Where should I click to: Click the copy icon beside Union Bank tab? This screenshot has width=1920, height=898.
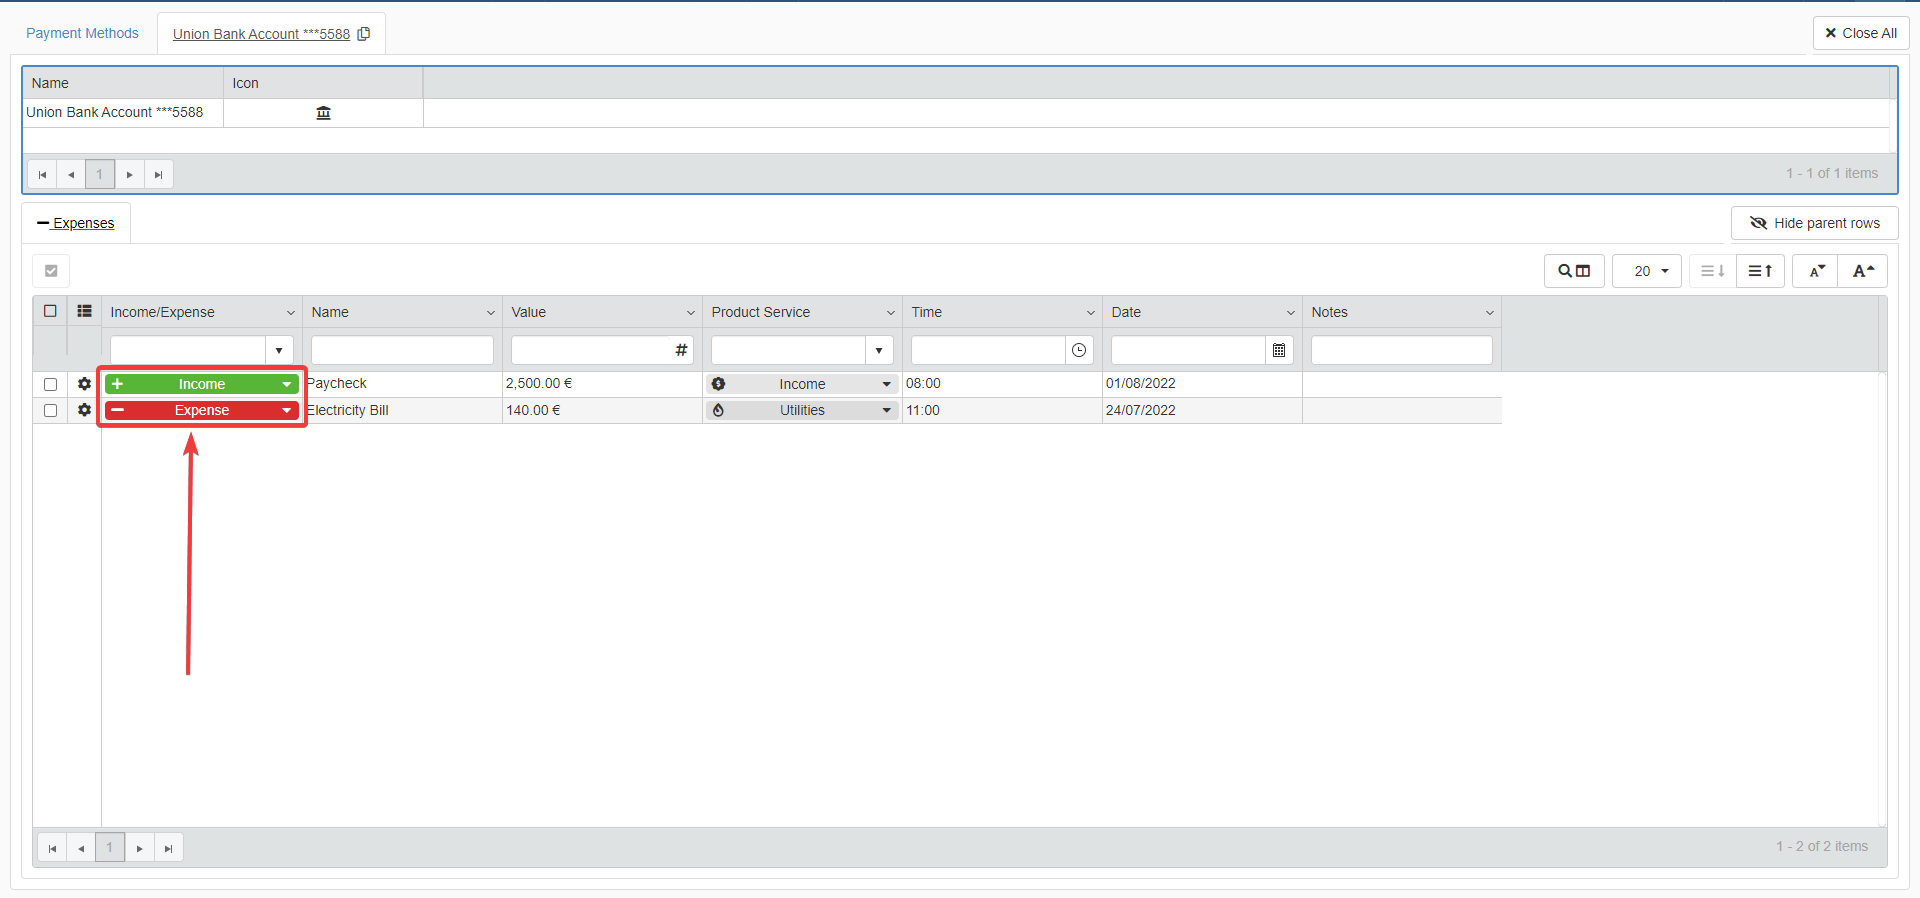click(364, 34)
